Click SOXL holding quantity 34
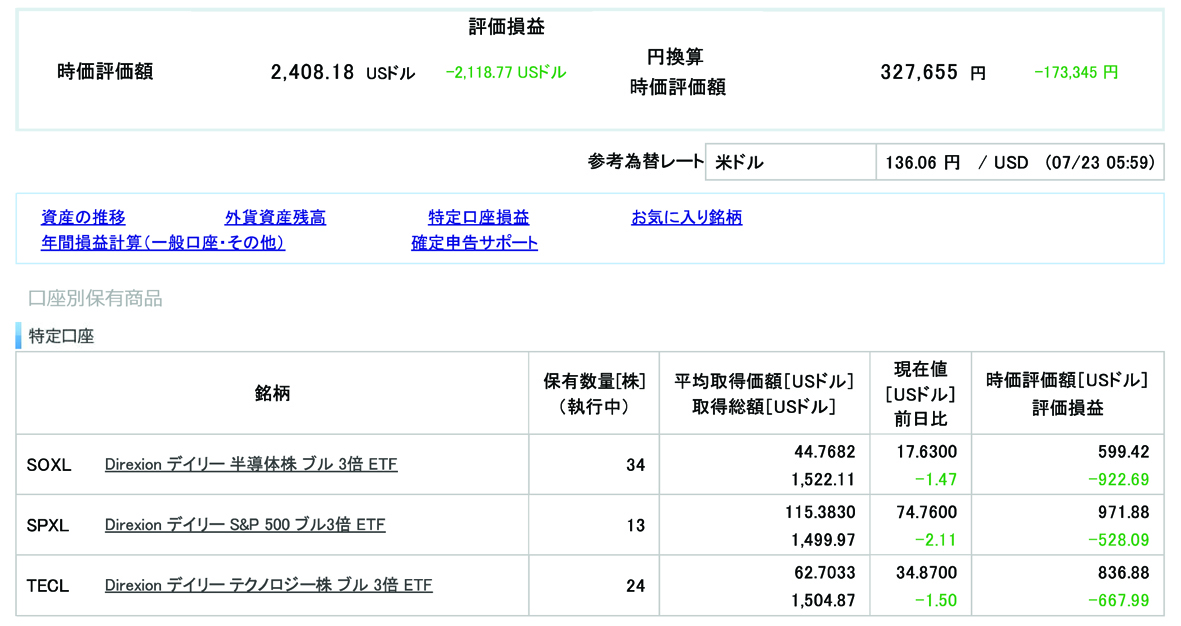This screenshot has width=1181, height=626. (x=636, y=466)
